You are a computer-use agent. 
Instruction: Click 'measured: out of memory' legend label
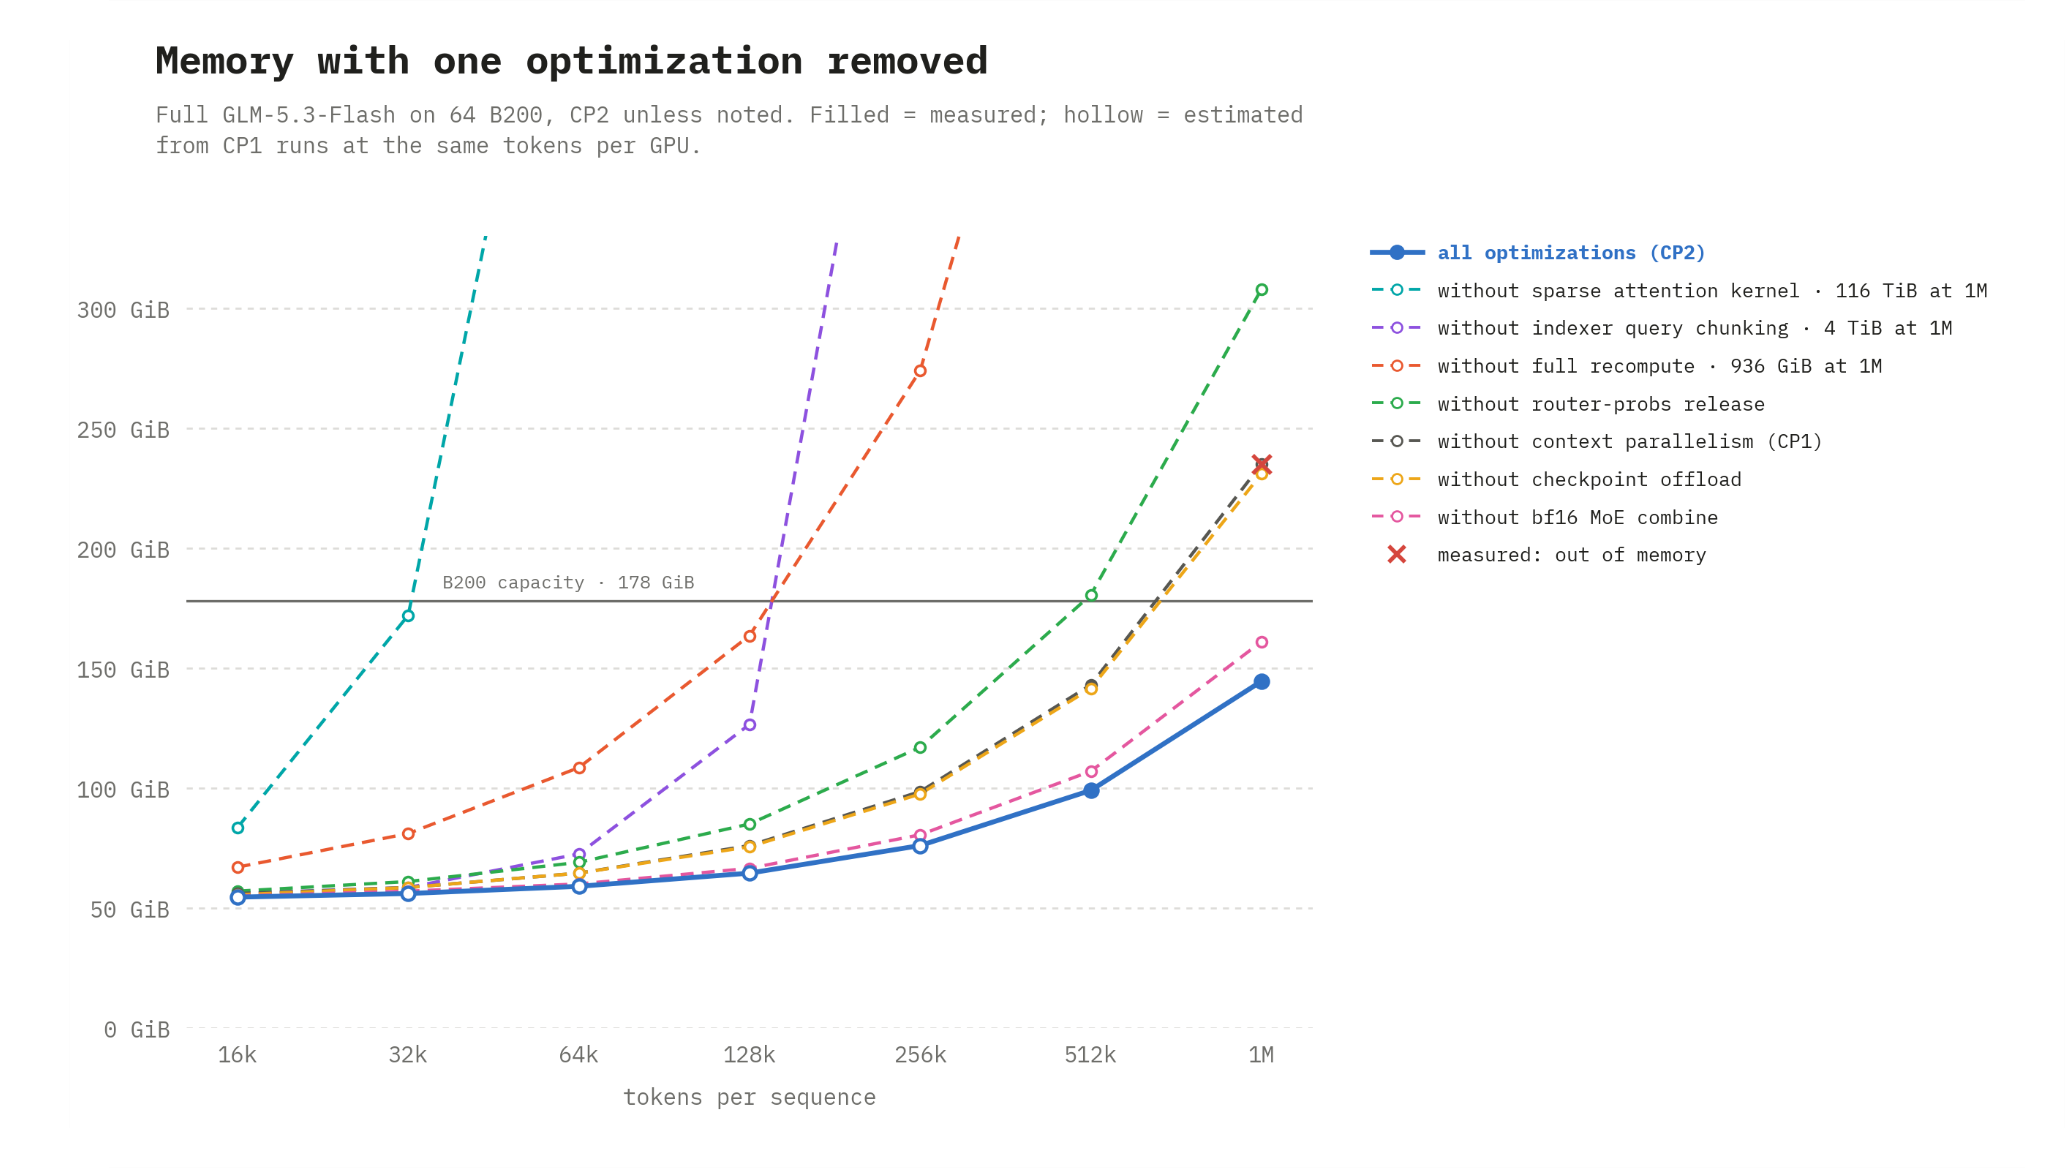tap(1572, 555)
